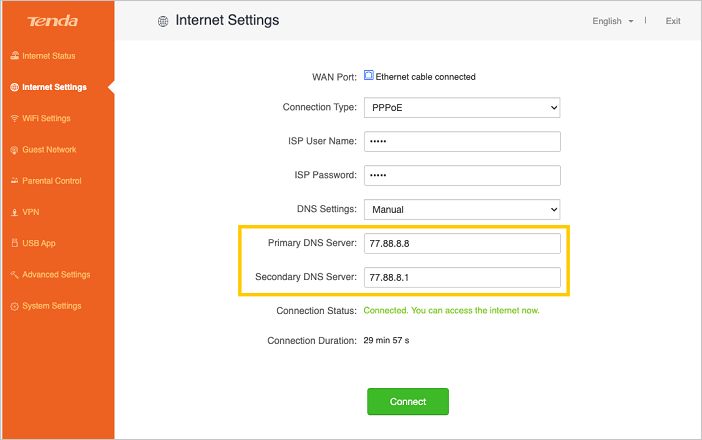Click the Internet Status sidebar icon

click(x=14, y=56)
